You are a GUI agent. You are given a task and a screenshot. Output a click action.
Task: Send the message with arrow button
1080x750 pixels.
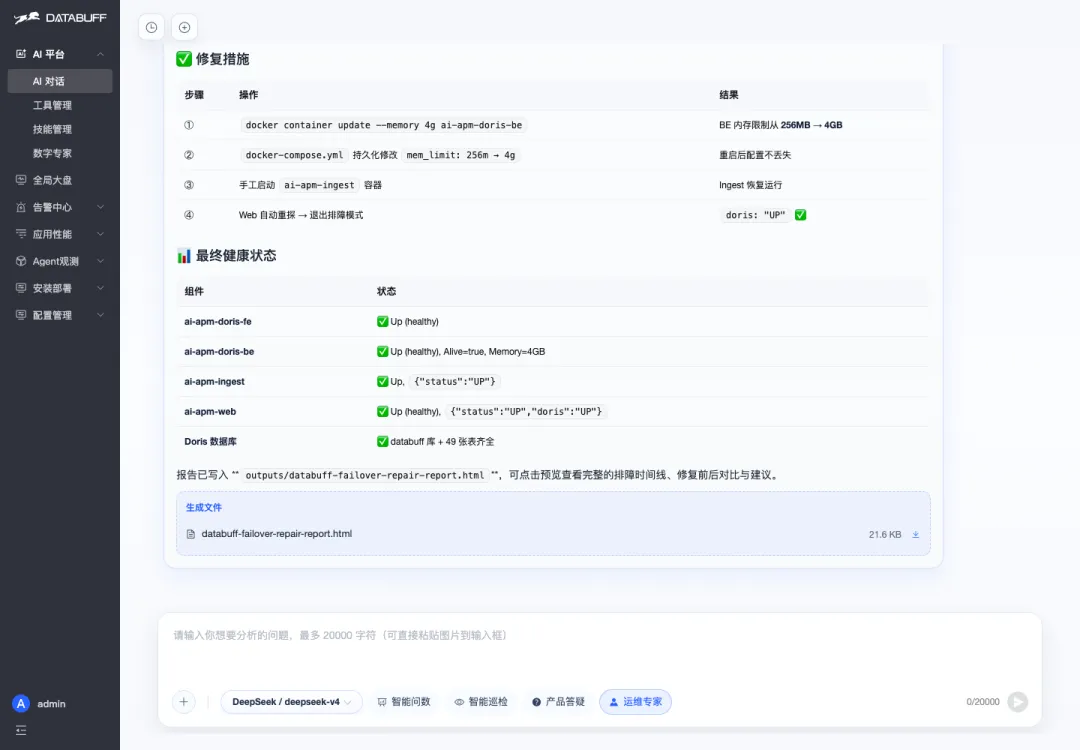(x=1017, y=702)
